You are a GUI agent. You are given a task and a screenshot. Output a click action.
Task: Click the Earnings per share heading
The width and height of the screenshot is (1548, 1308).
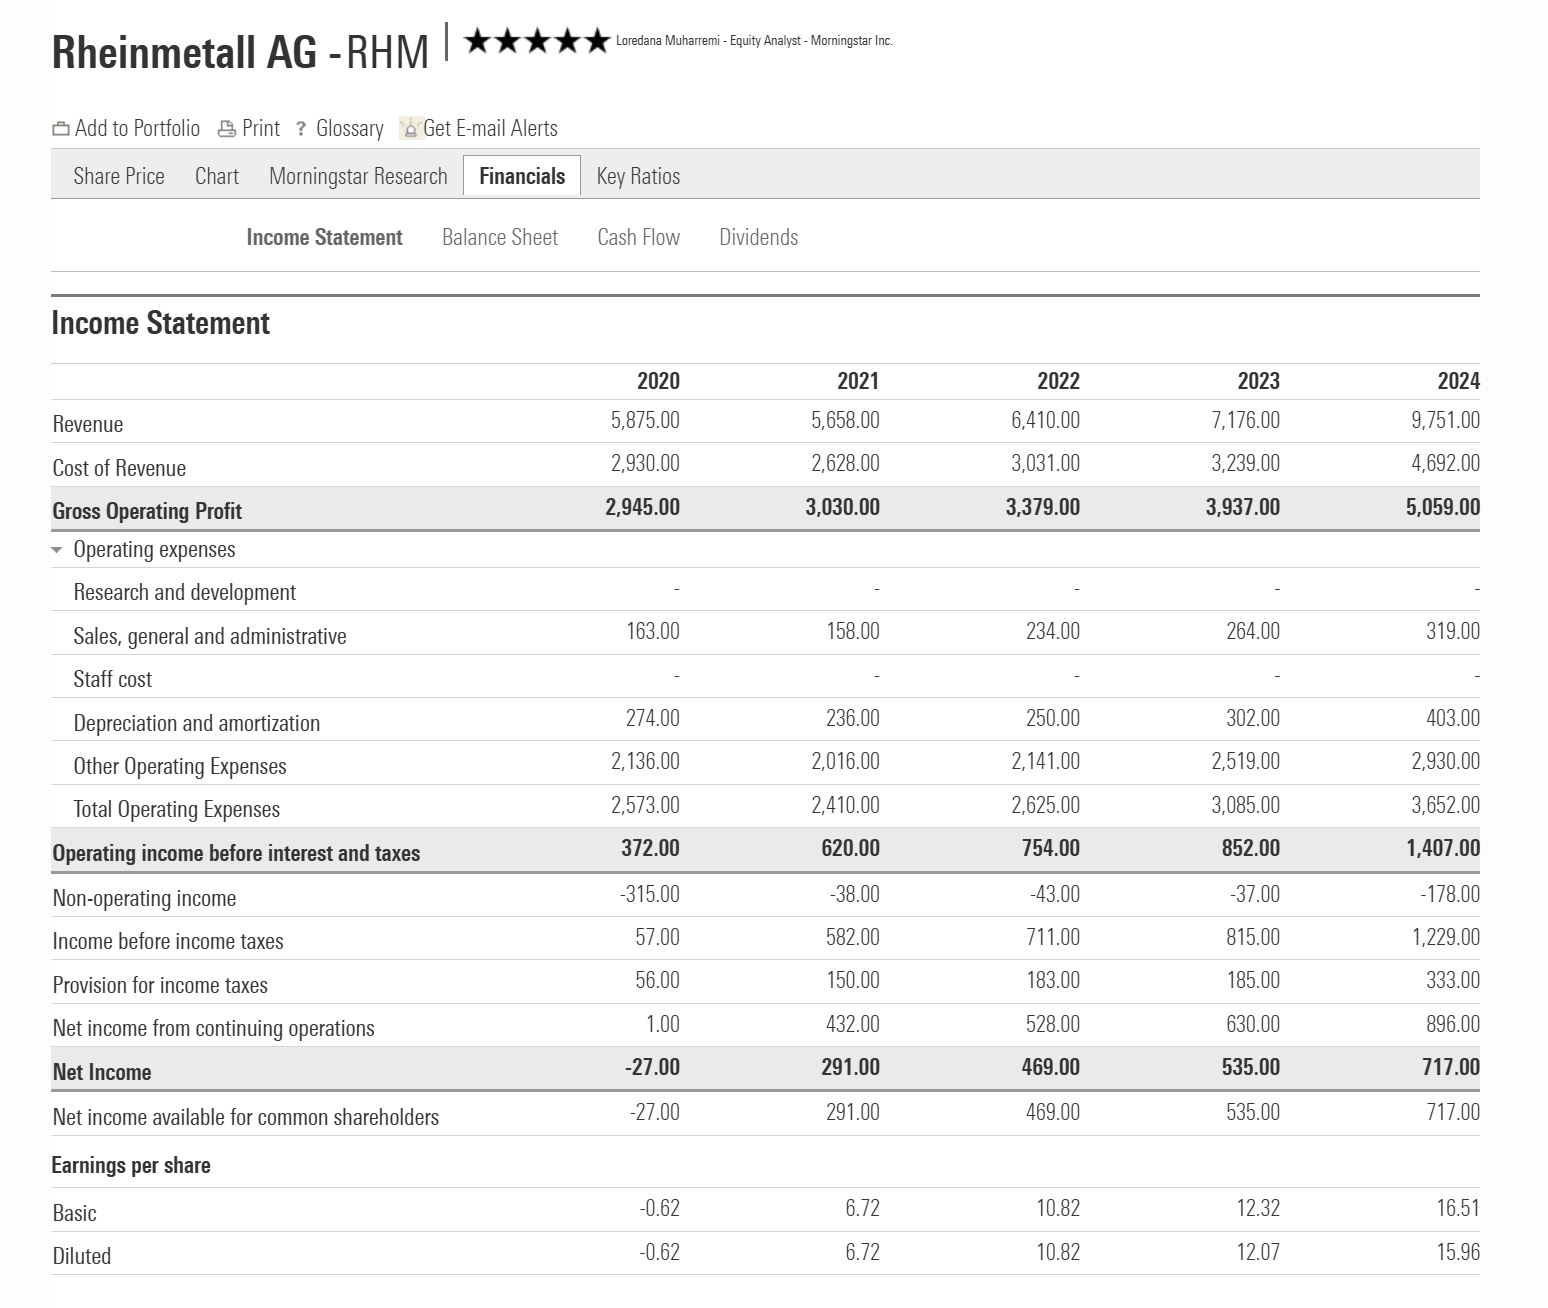(131, 1165)
